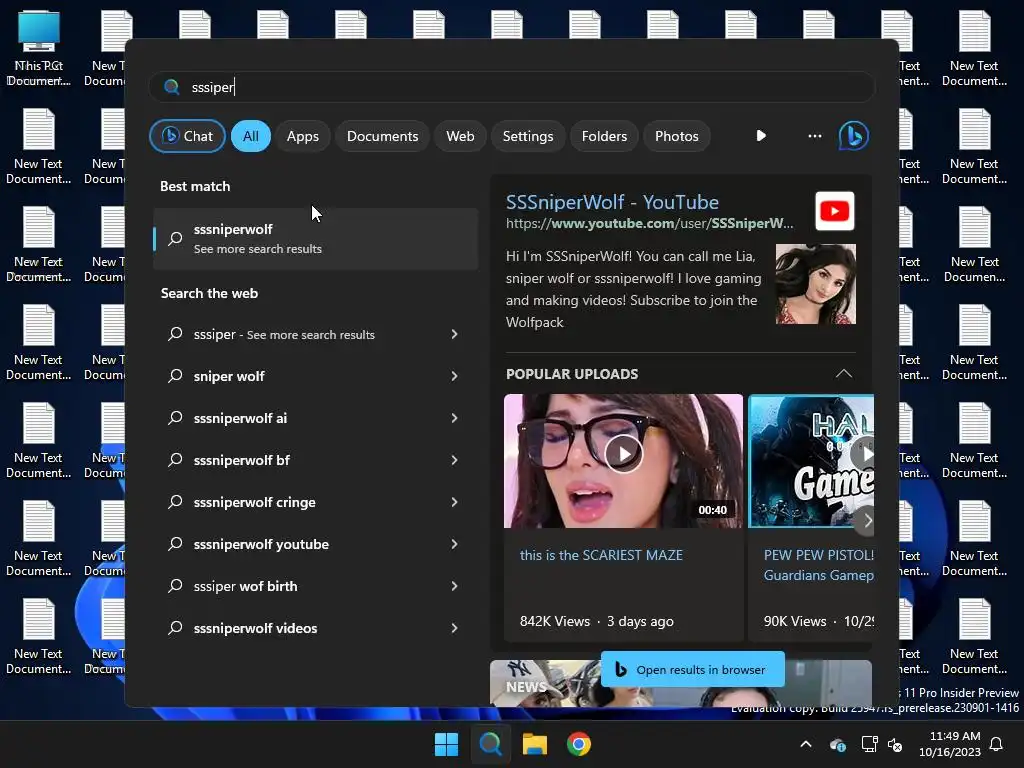The height and width of the screenshot is (768, 1024).
Task: Switch to the Apps filter
Action: (x=302, y=136)
